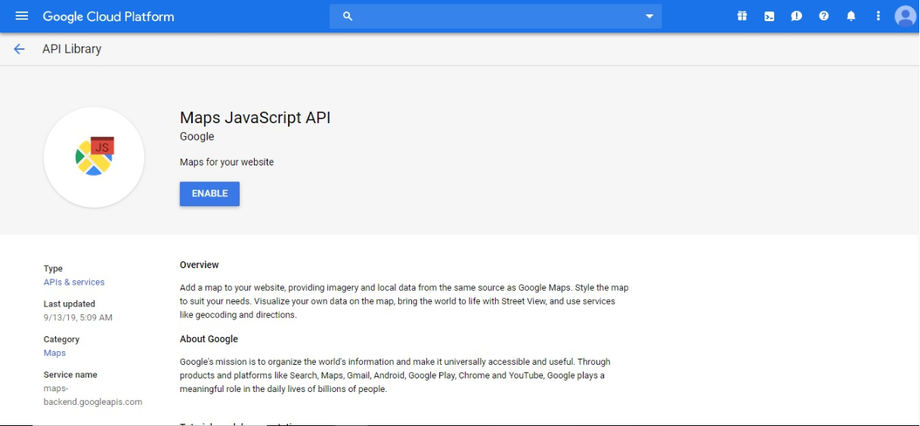Click the 9/13/19, 5:09 AM date

coord(78,318)
